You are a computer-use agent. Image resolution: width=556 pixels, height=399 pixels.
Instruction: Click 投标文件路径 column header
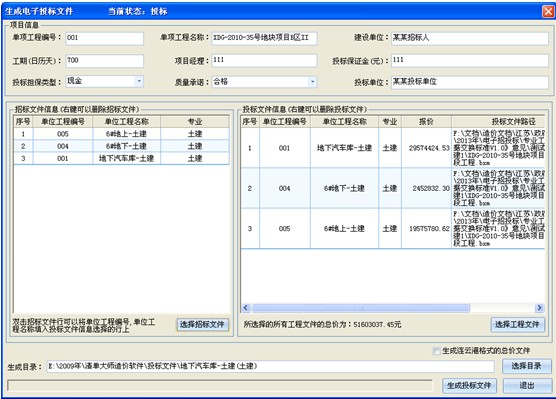pyautogui.click(x=498, y=122)
